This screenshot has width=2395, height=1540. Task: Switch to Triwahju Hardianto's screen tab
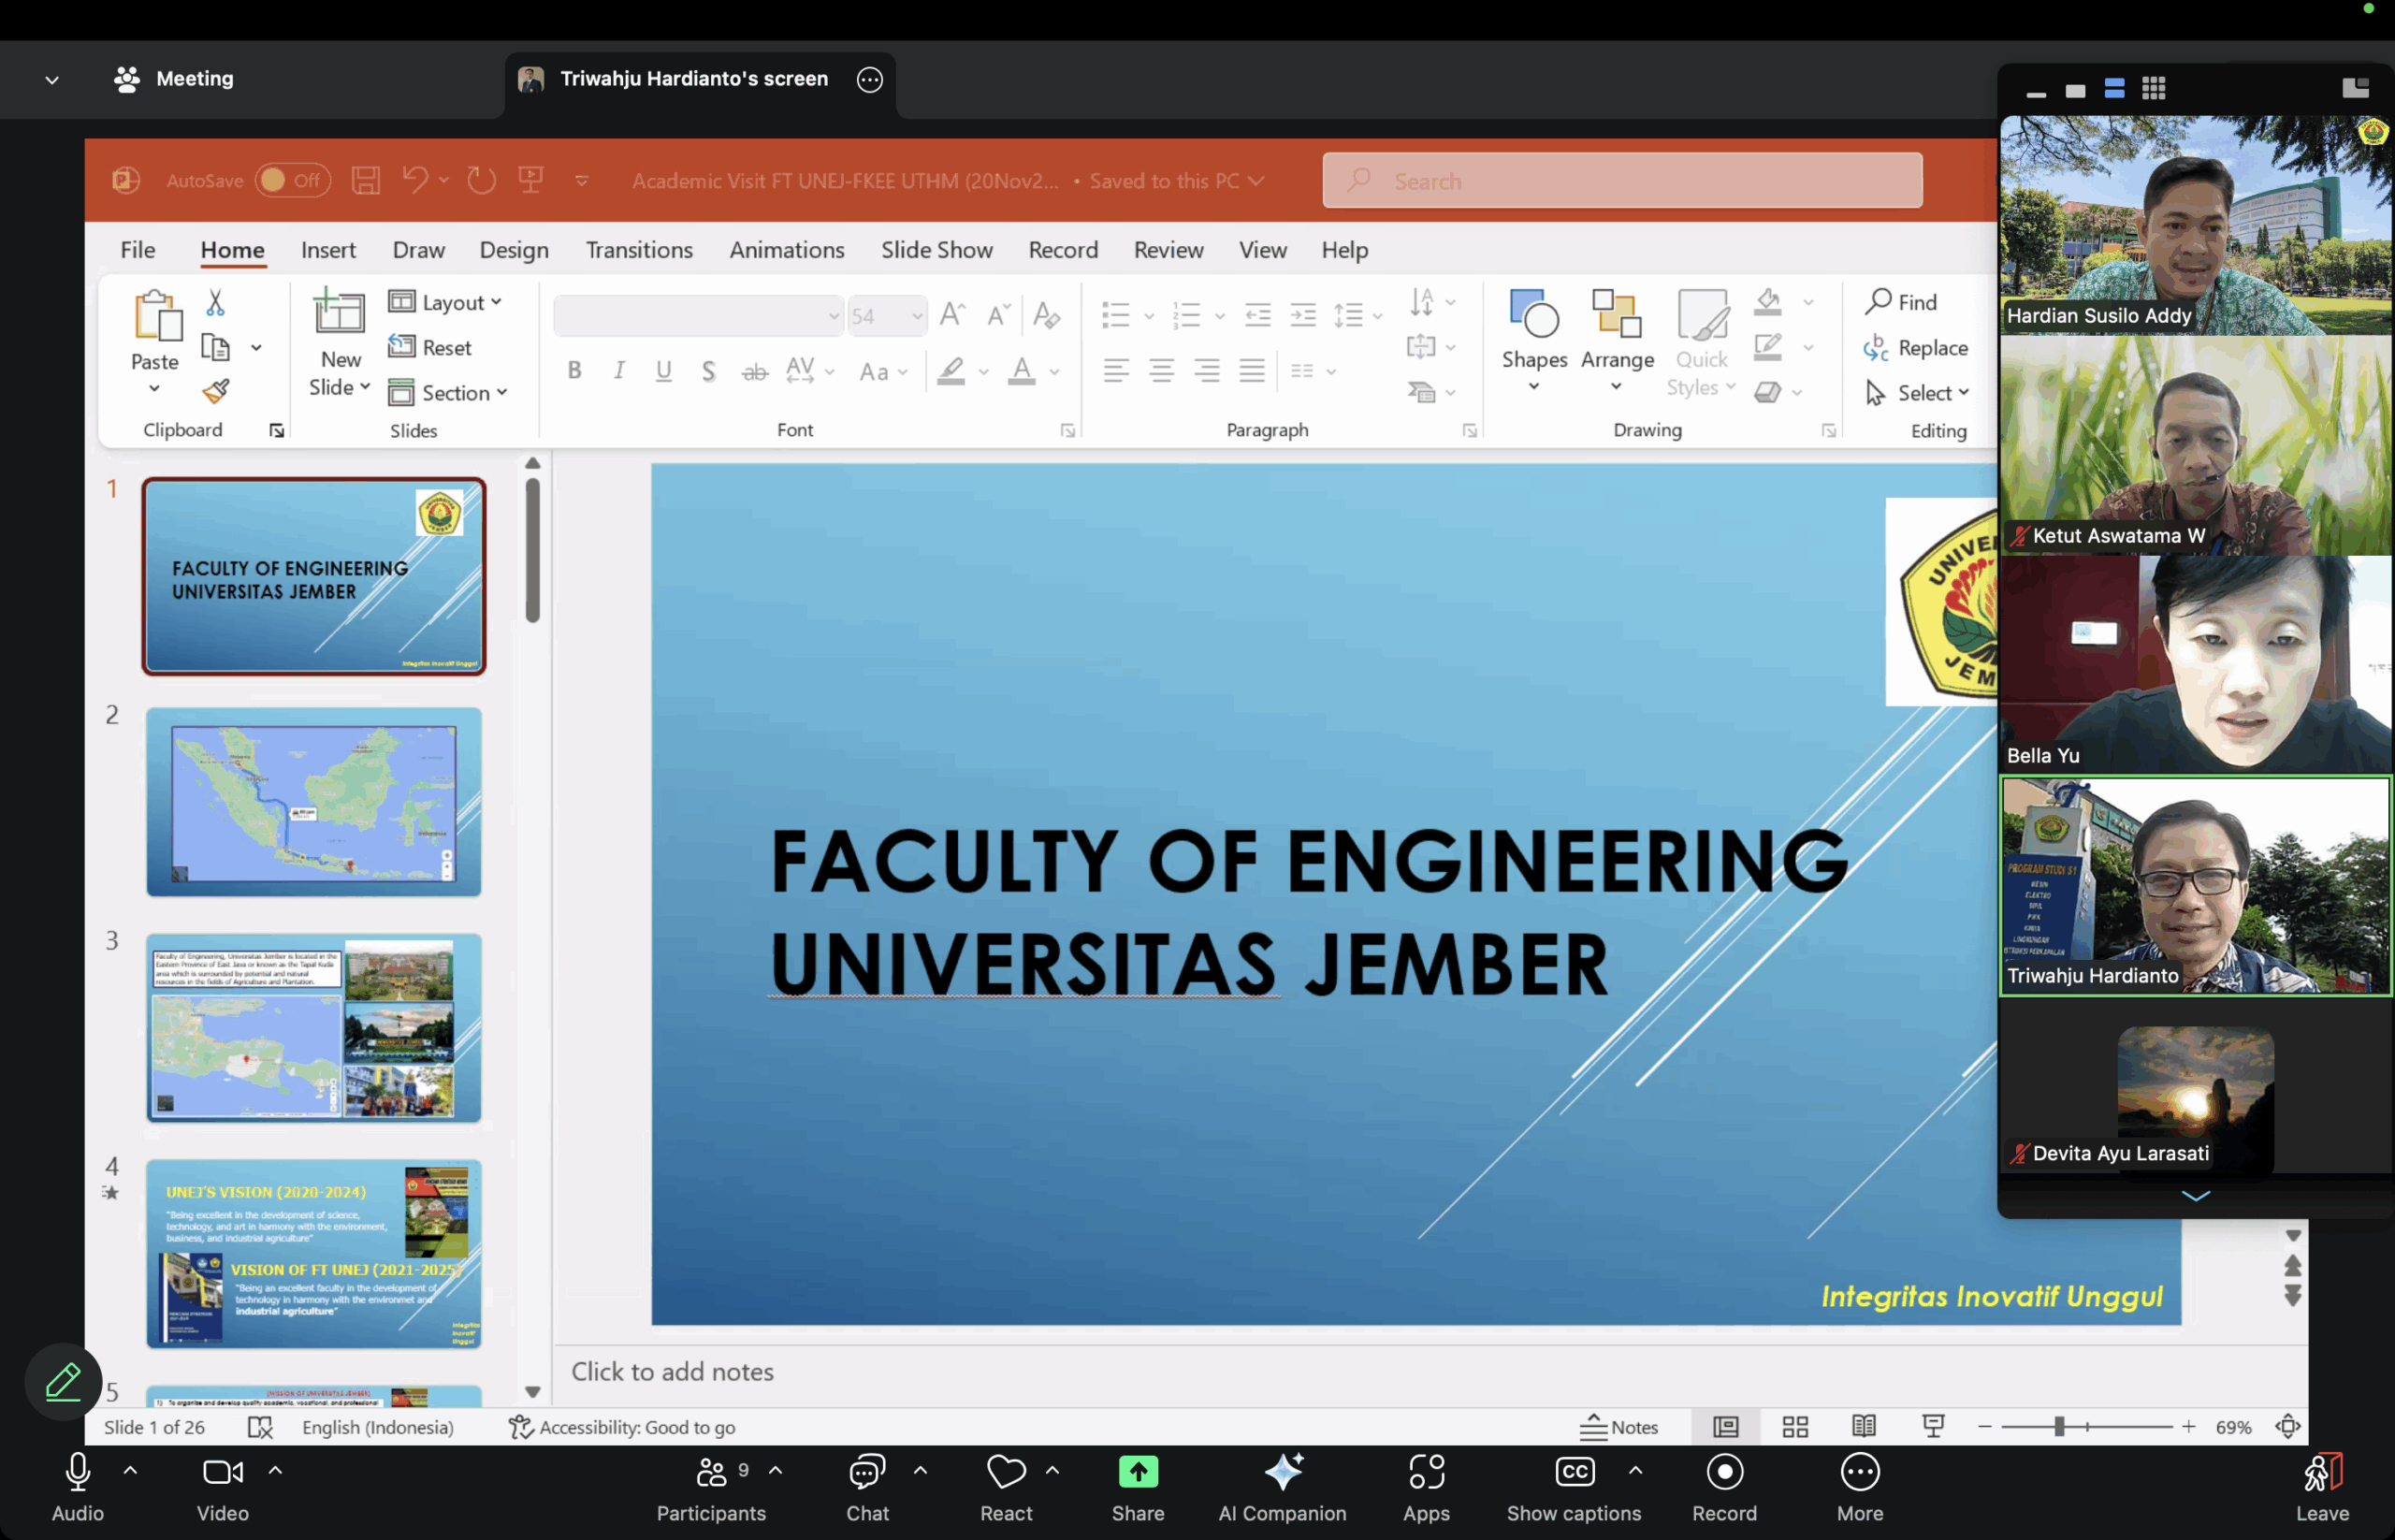pyautogui.click(x=692, y=79)
